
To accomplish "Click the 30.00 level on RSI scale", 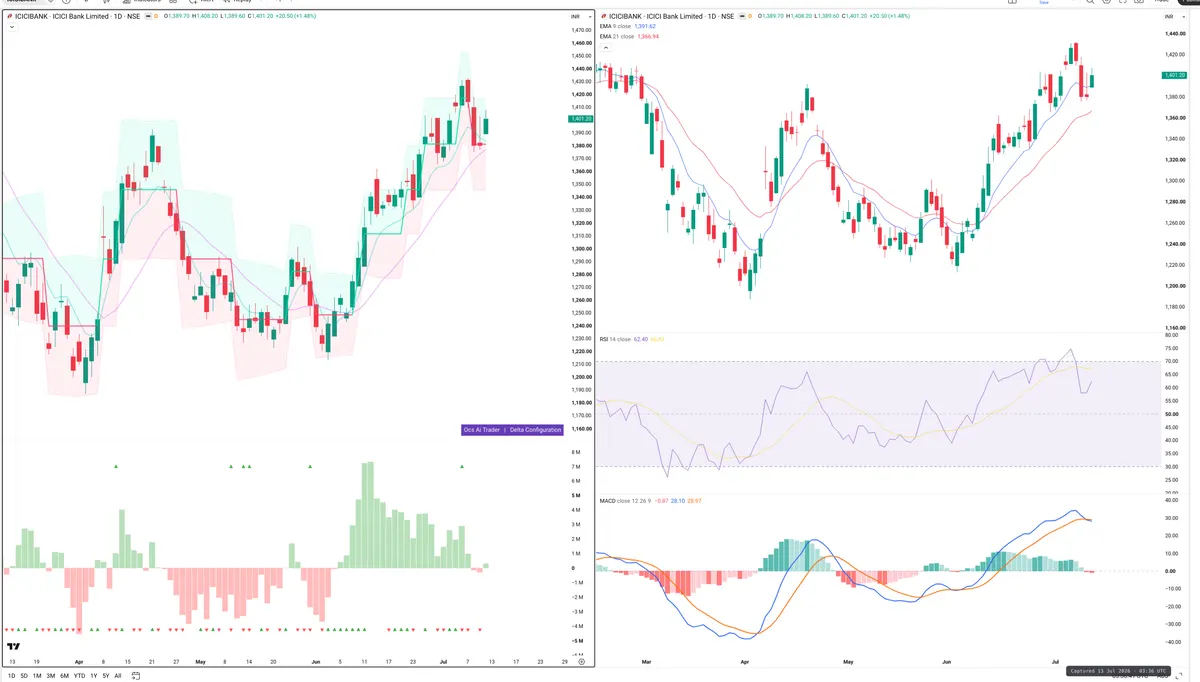I will [1171, 467].
